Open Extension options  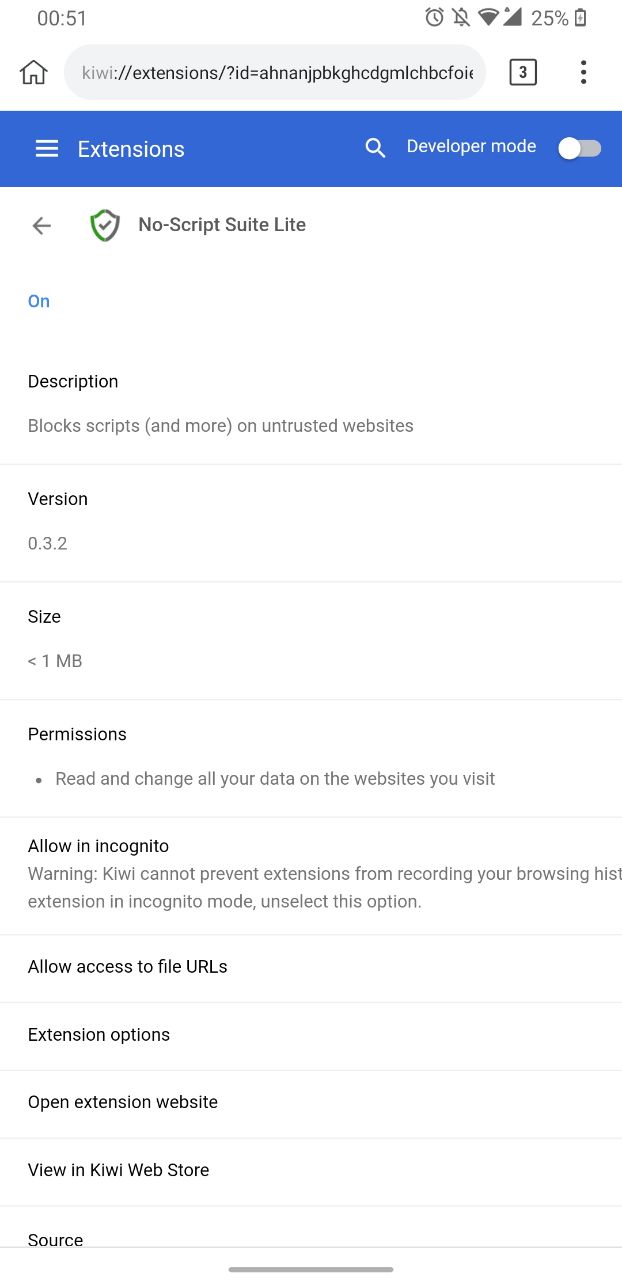[311, 1036]
